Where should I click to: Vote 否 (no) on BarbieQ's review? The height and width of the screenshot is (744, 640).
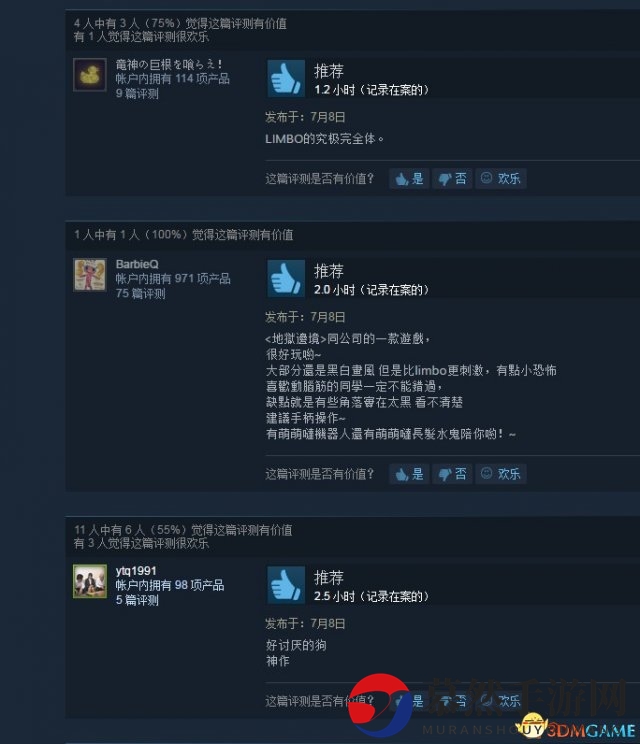452,474
